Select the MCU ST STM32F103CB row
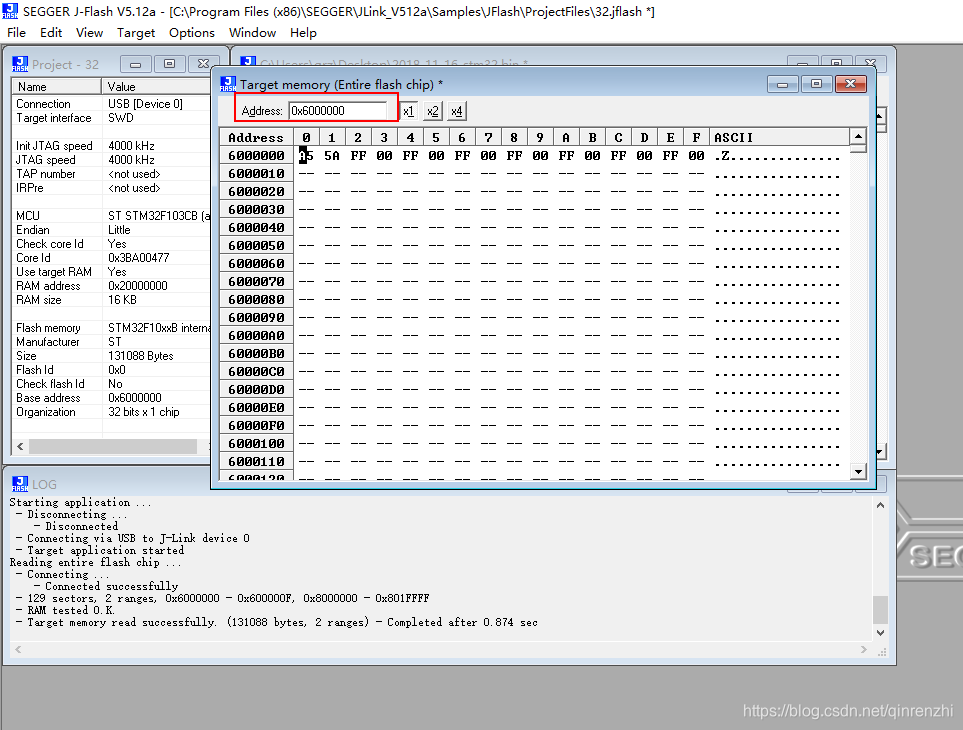 [x=111, y=216]
